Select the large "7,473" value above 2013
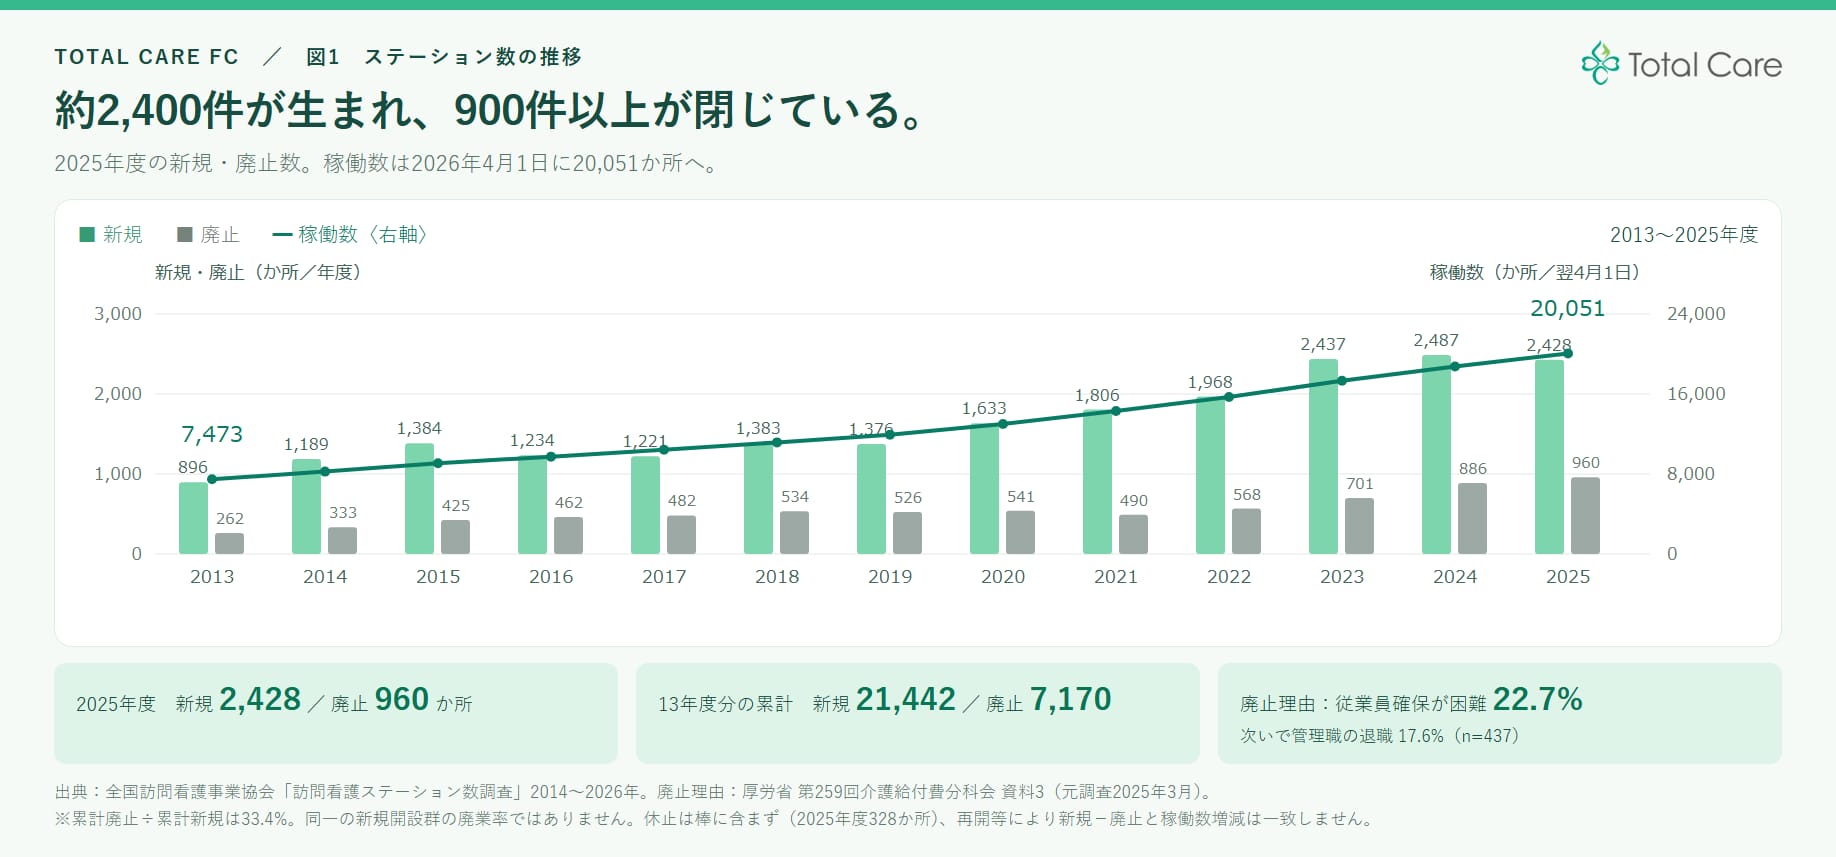The height and width of the screenshot is (857, 1836). tap(212, 434)
